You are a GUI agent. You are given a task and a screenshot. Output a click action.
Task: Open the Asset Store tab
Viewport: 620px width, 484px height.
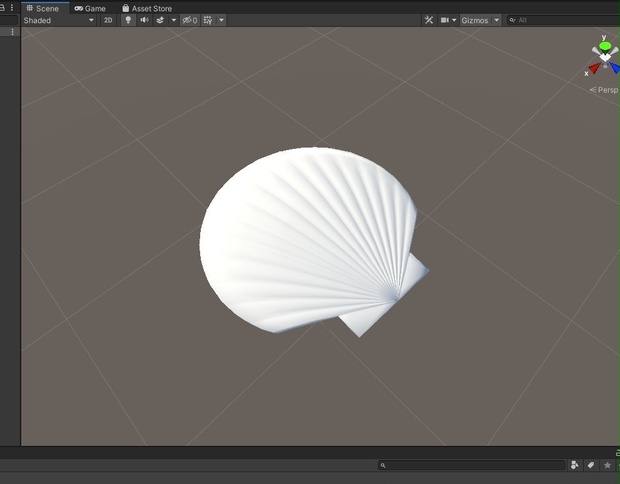147,8
